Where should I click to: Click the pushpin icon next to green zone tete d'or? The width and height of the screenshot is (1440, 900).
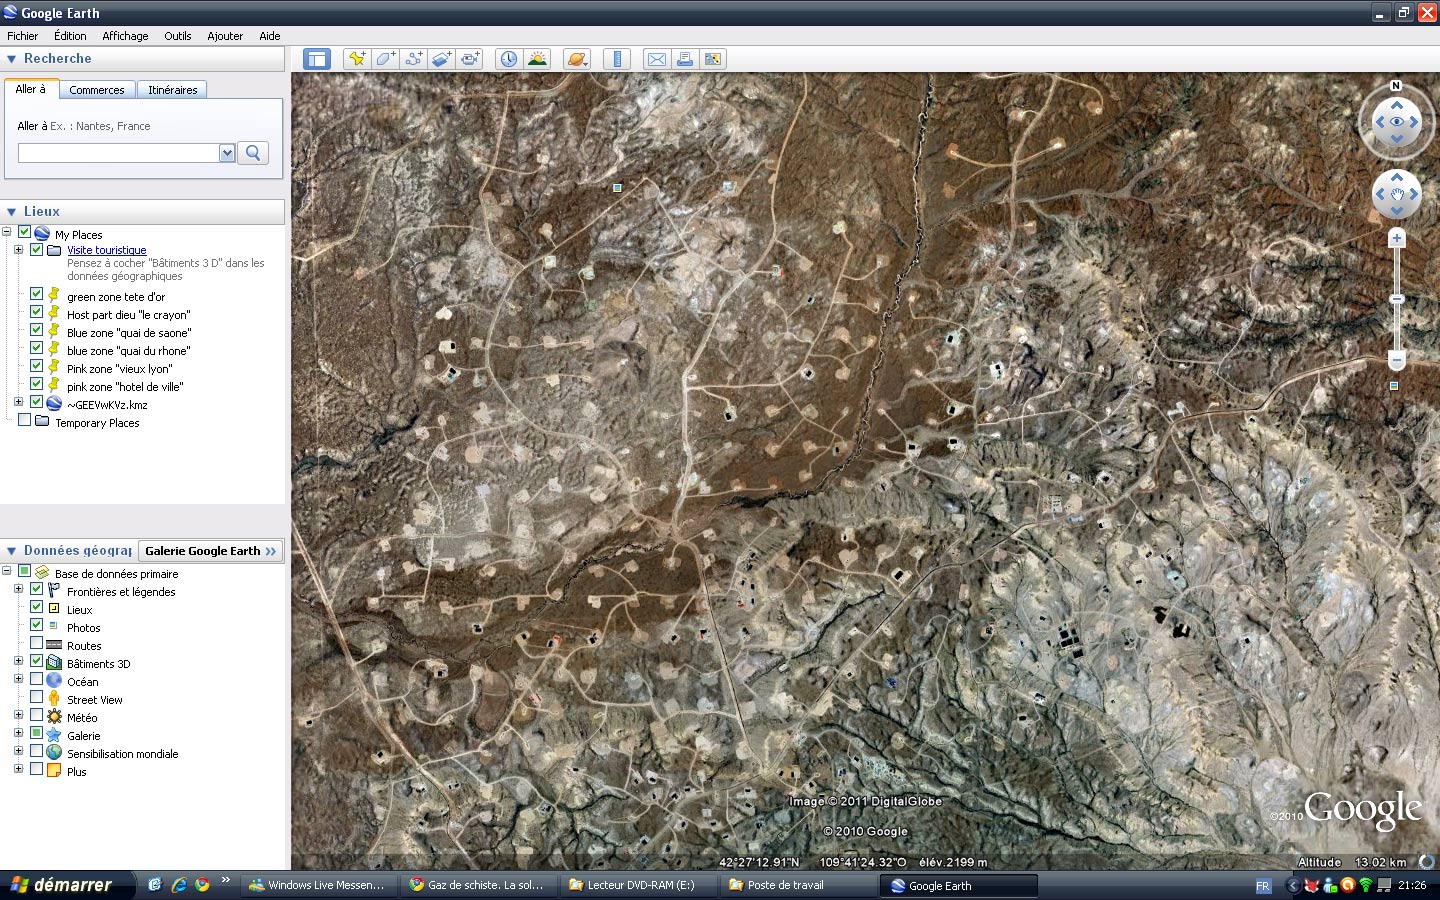pyautogui.click(x=54, y=295)
